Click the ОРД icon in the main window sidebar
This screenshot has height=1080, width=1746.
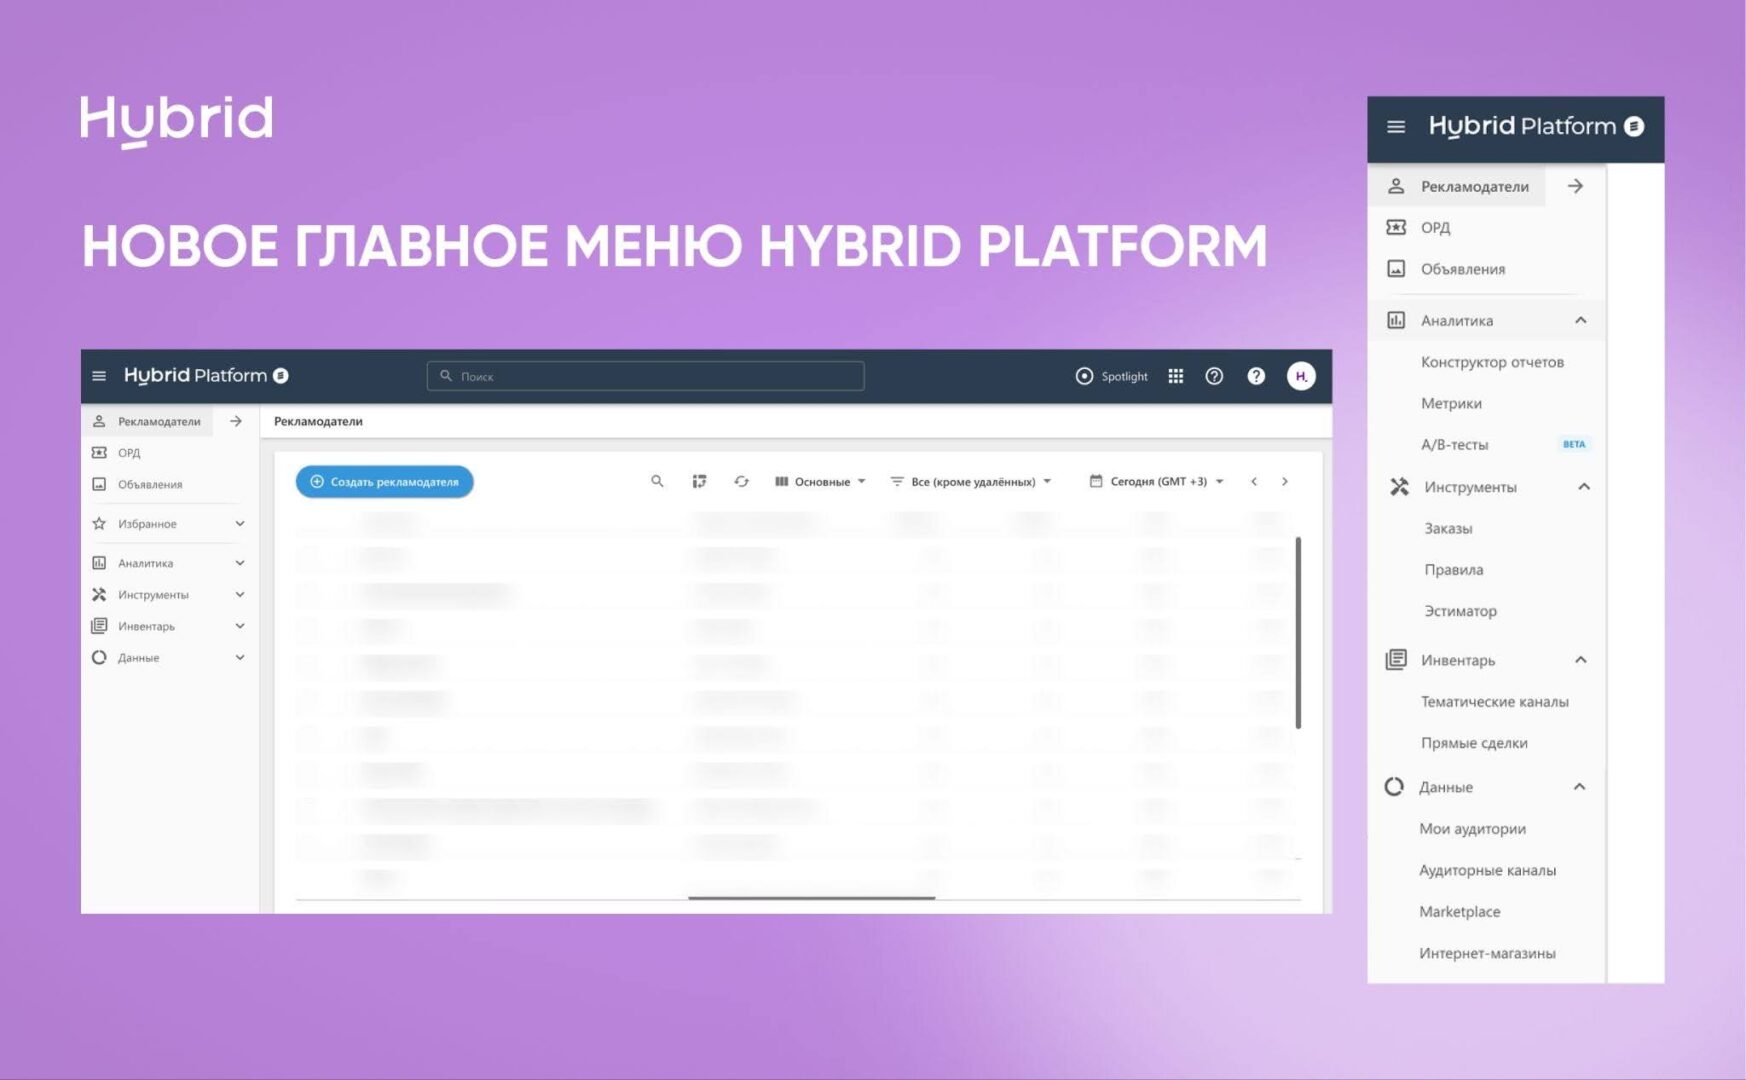click(99, 453)
